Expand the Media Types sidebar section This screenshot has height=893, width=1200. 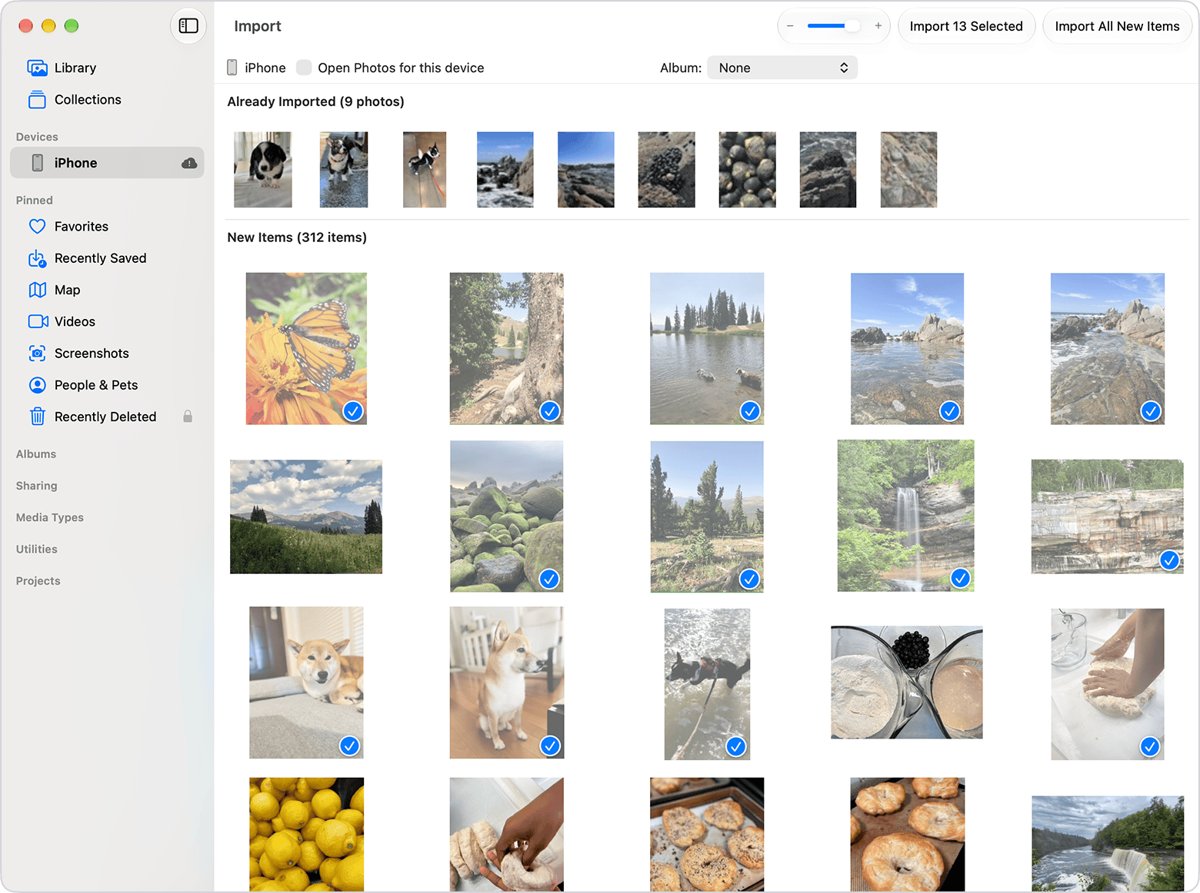50,518
